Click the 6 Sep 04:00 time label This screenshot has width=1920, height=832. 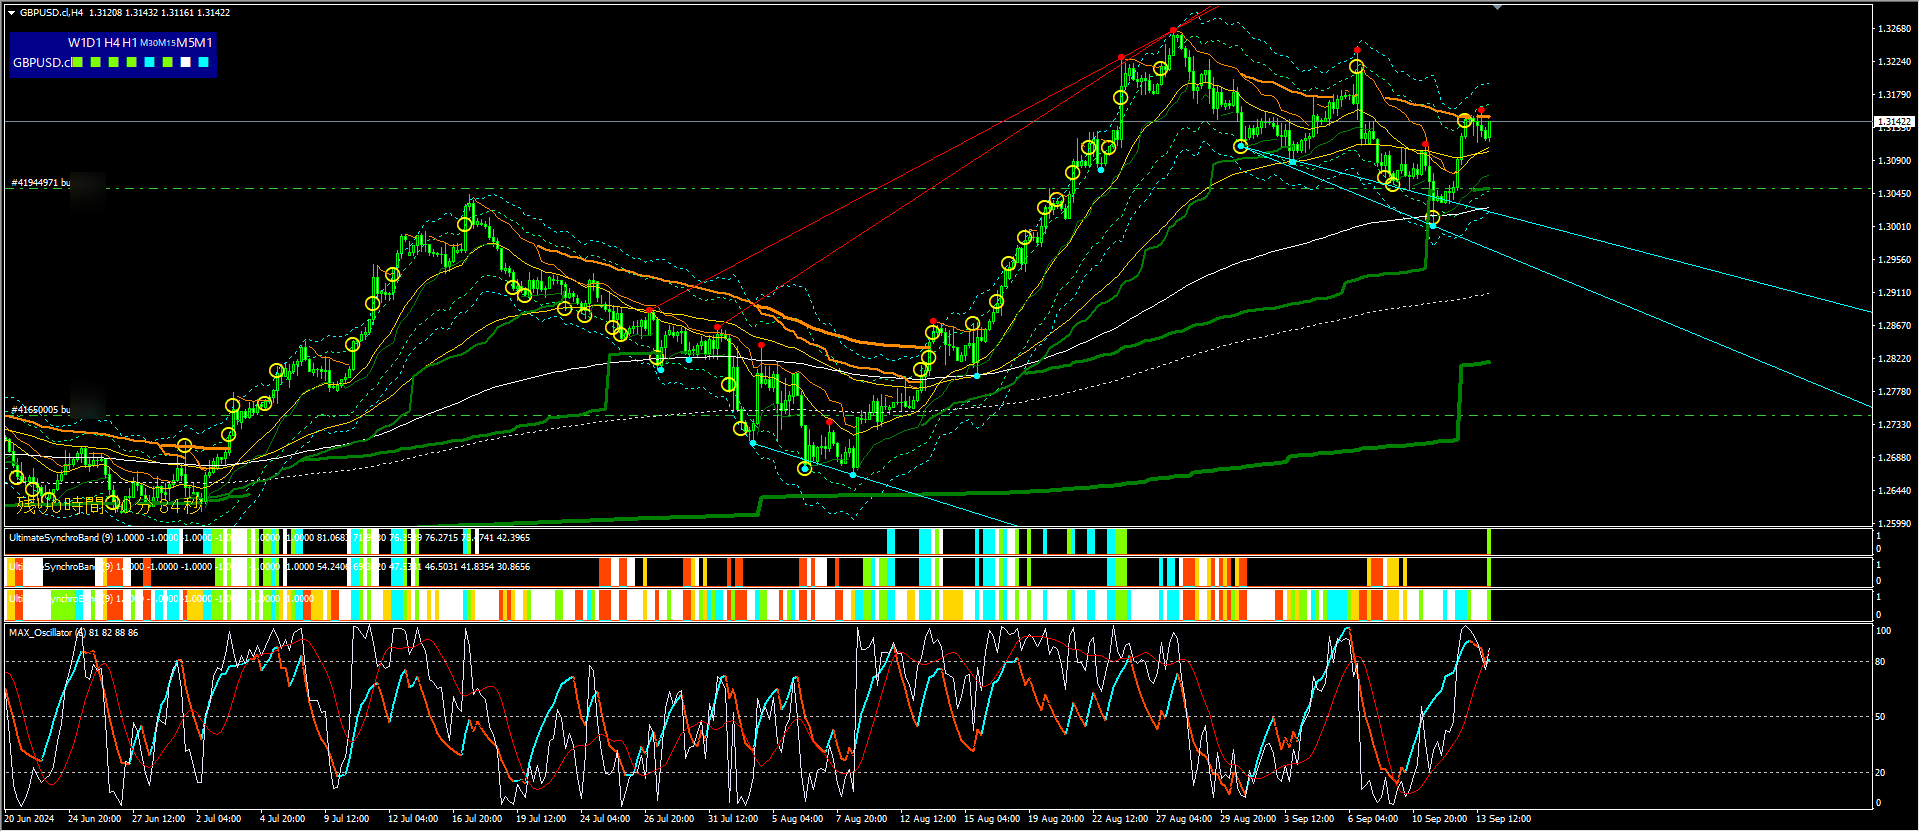pyautogui.click(x=1373, y=819)
